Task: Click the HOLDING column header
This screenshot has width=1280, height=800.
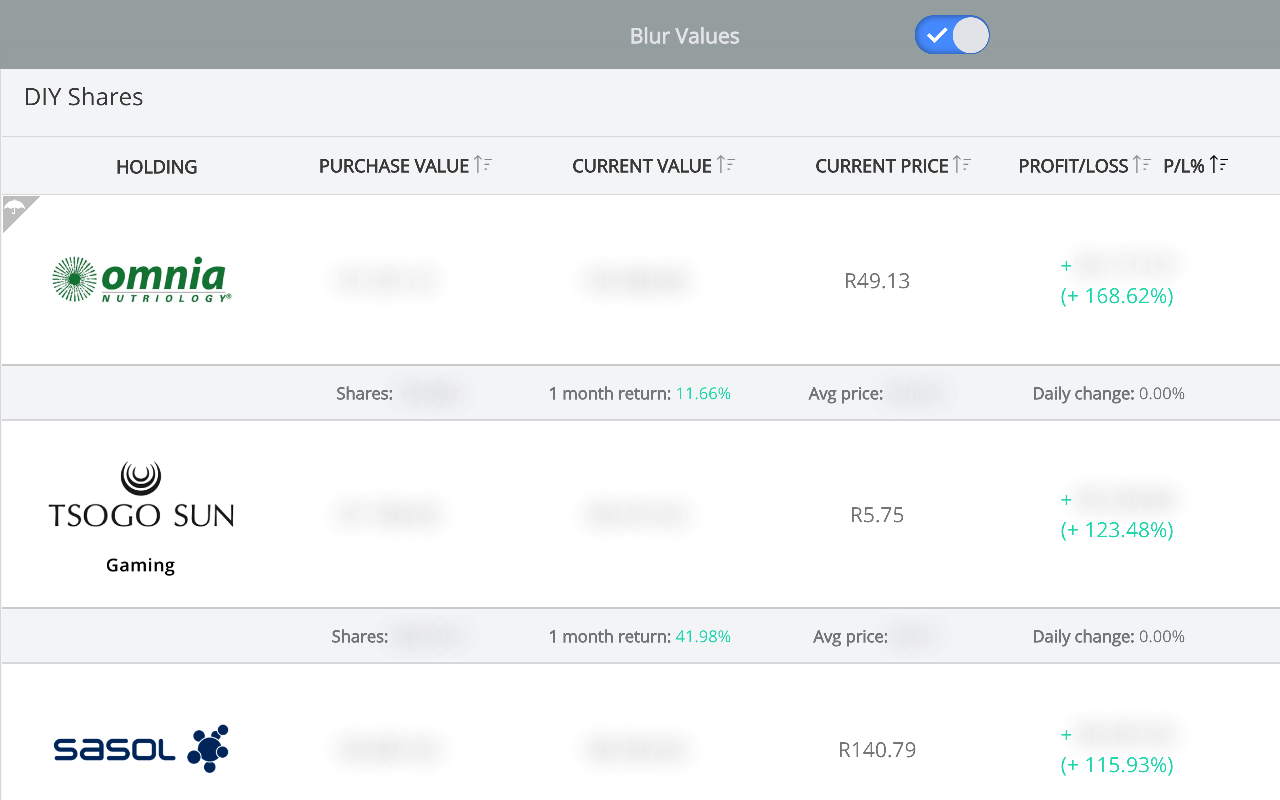Action: [x=157, y=167]
